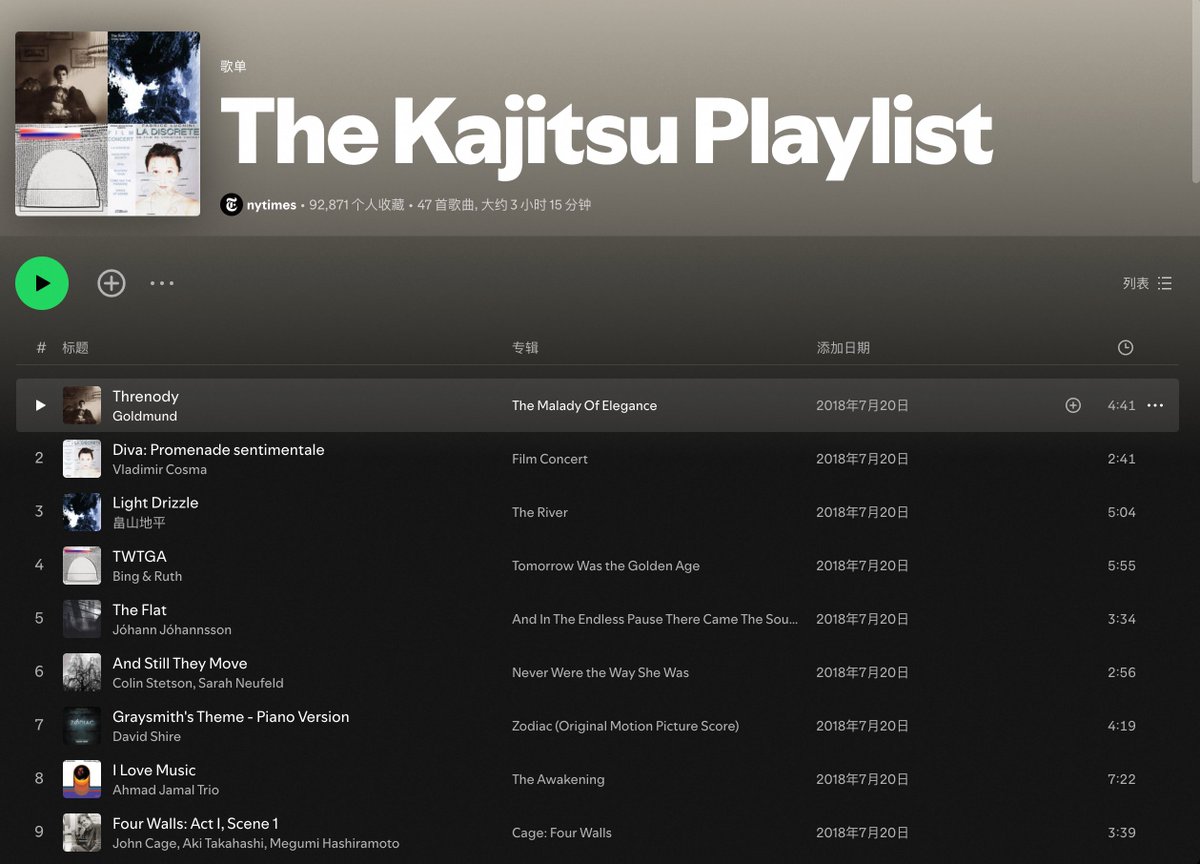
Task: Open Goldmund artist page
Action: [x=145, y=416]
